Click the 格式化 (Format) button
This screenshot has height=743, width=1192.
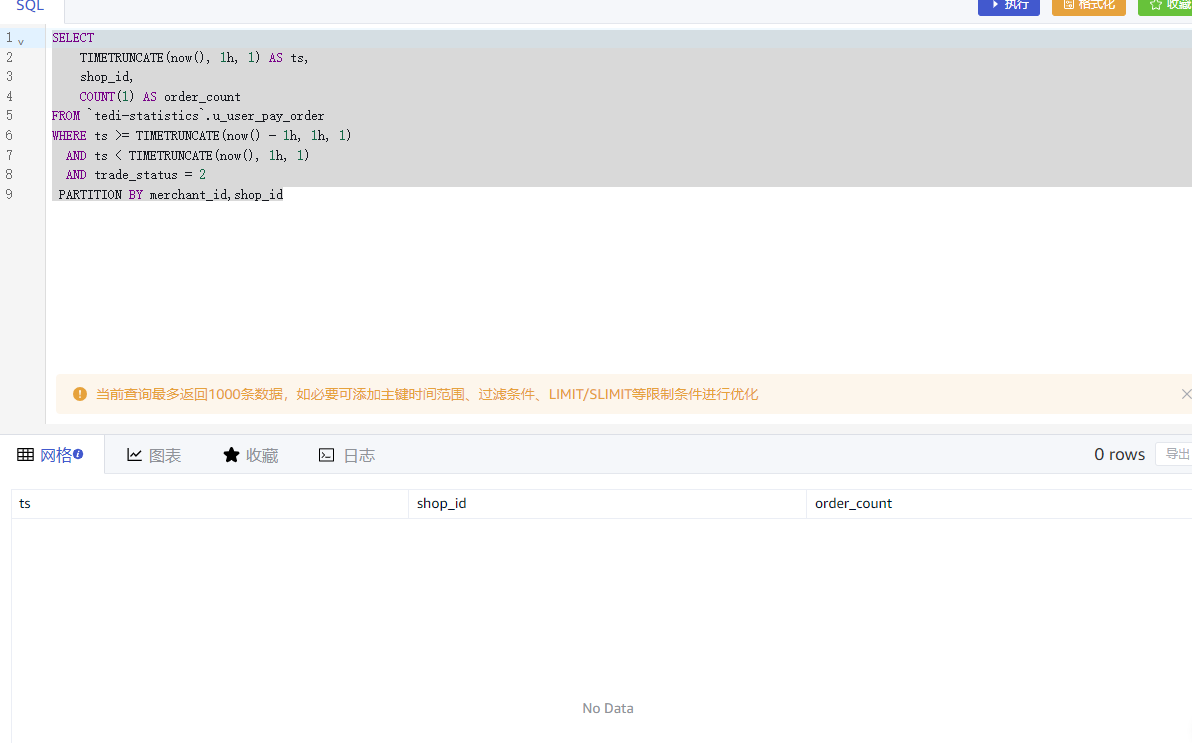point(1088,6)
